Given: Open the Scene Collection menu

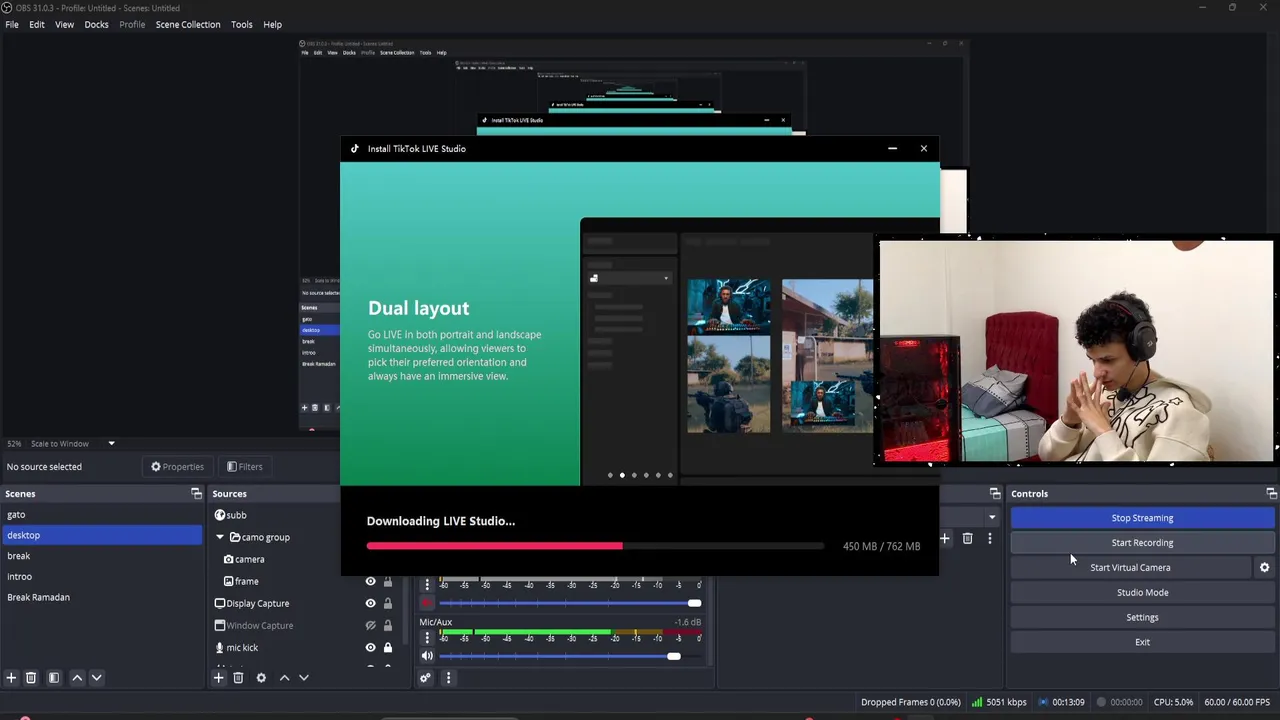Looking at the screenshot, I should [188, 24].
